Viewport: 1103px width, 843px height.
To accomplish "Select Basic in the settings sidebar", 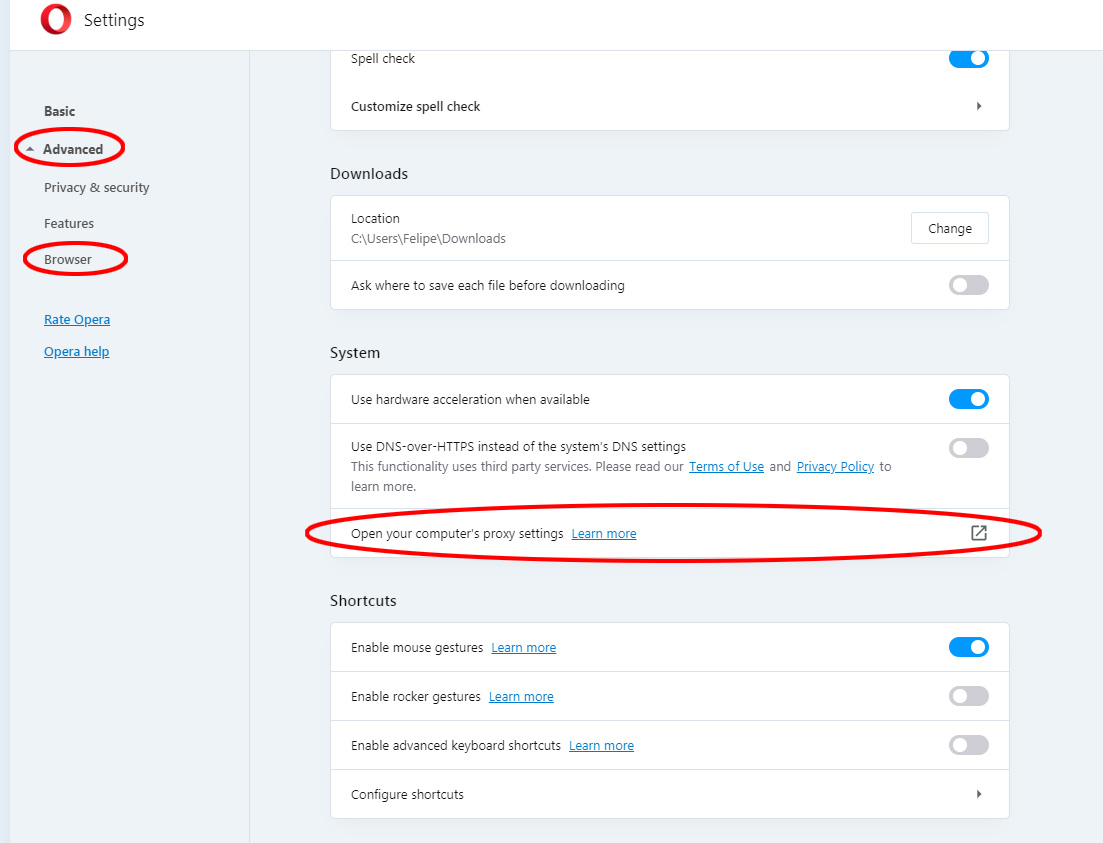I will point(59,111).
